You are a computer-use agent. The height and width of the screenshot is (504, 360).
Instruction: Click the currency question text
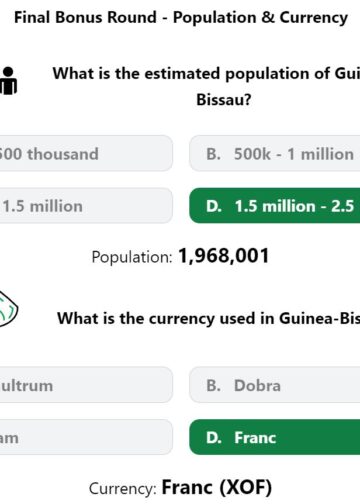pyautogui.click(x=209, y=318)
